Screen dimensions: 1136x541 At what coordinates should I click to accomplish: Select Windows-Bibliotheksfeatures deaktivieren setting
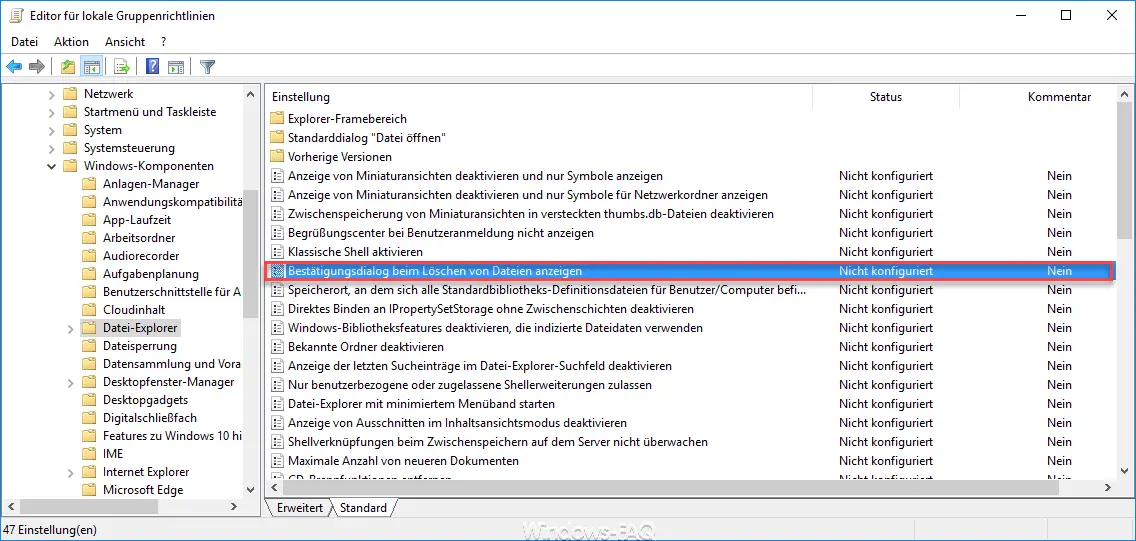(x=495, y=328)
